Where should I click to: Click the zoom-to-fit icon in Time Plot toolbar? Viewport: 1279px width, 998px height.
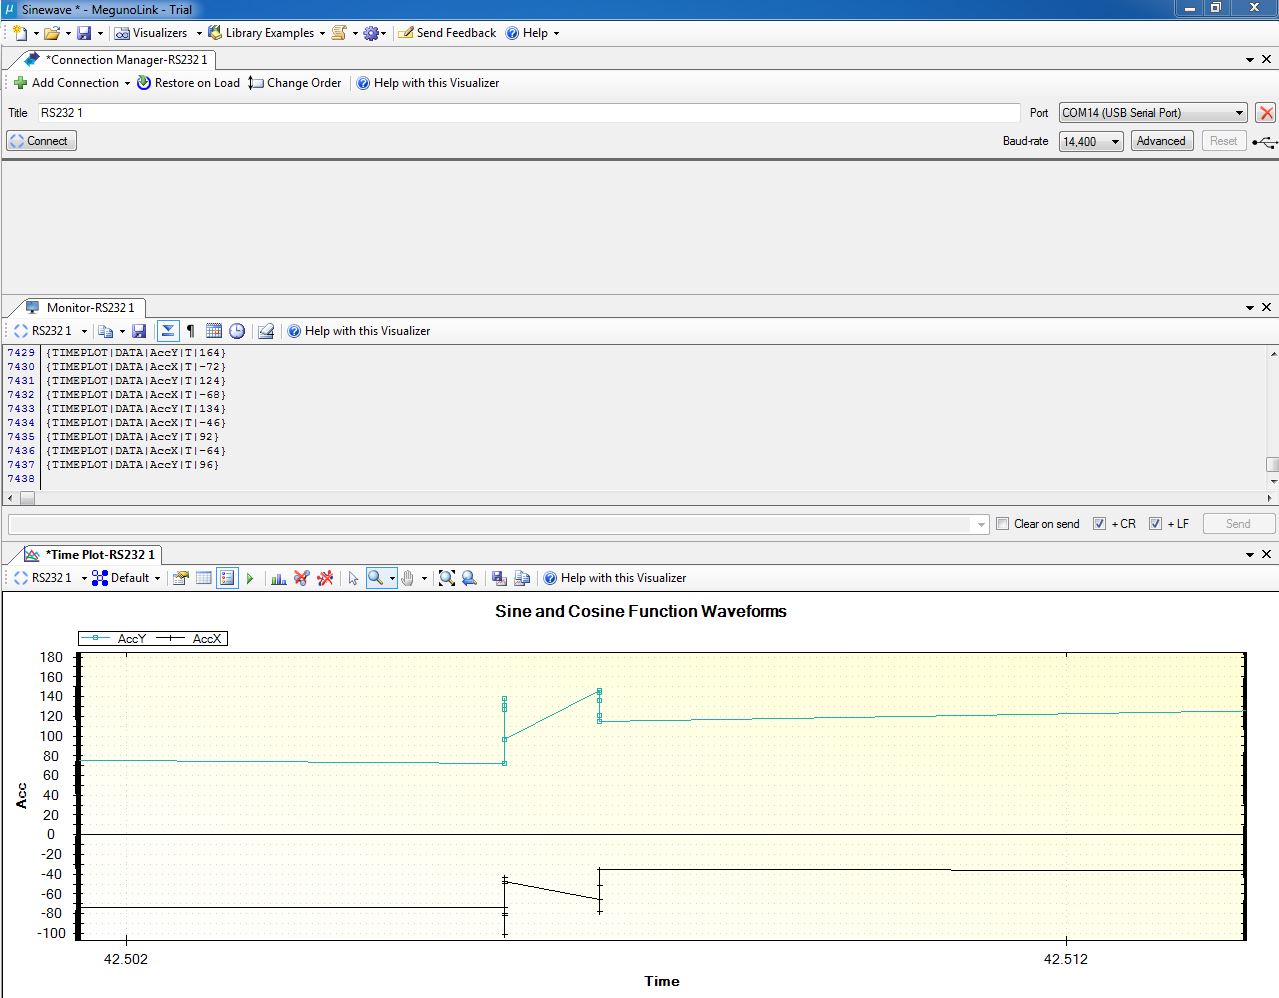(x=446, y=578)
